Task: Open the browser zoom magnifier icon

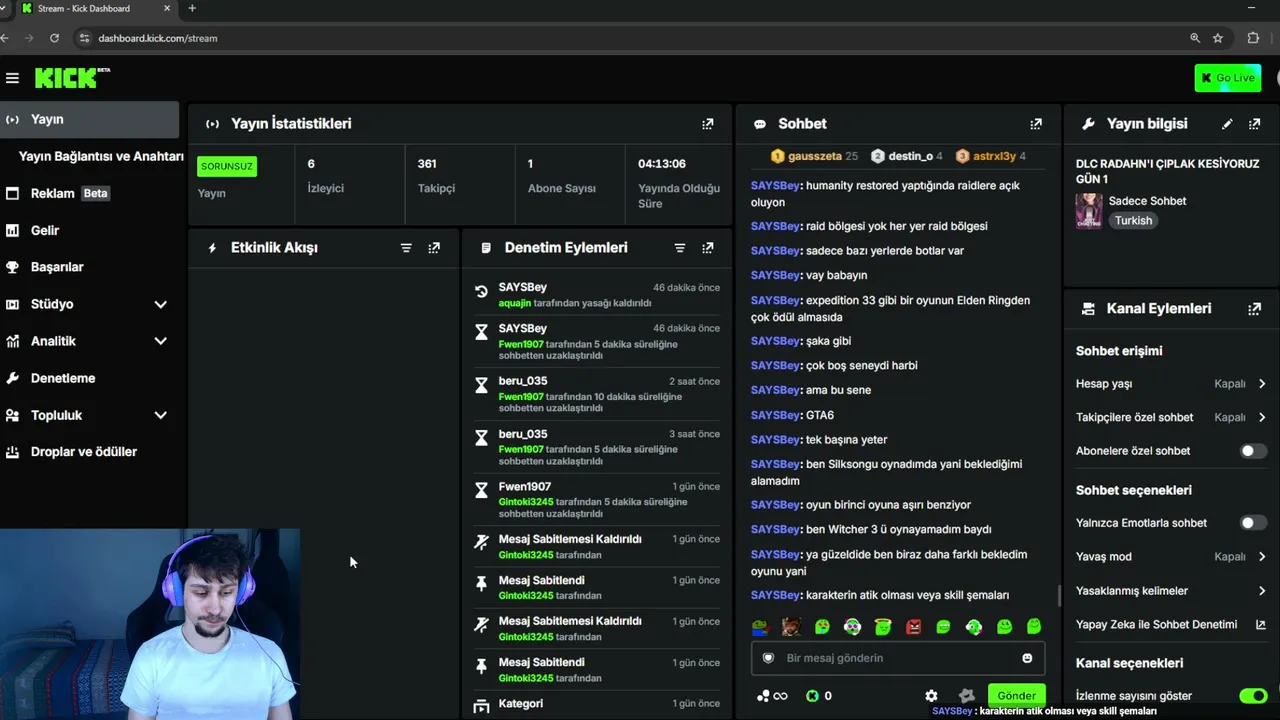Action: tap(1195, 38)
